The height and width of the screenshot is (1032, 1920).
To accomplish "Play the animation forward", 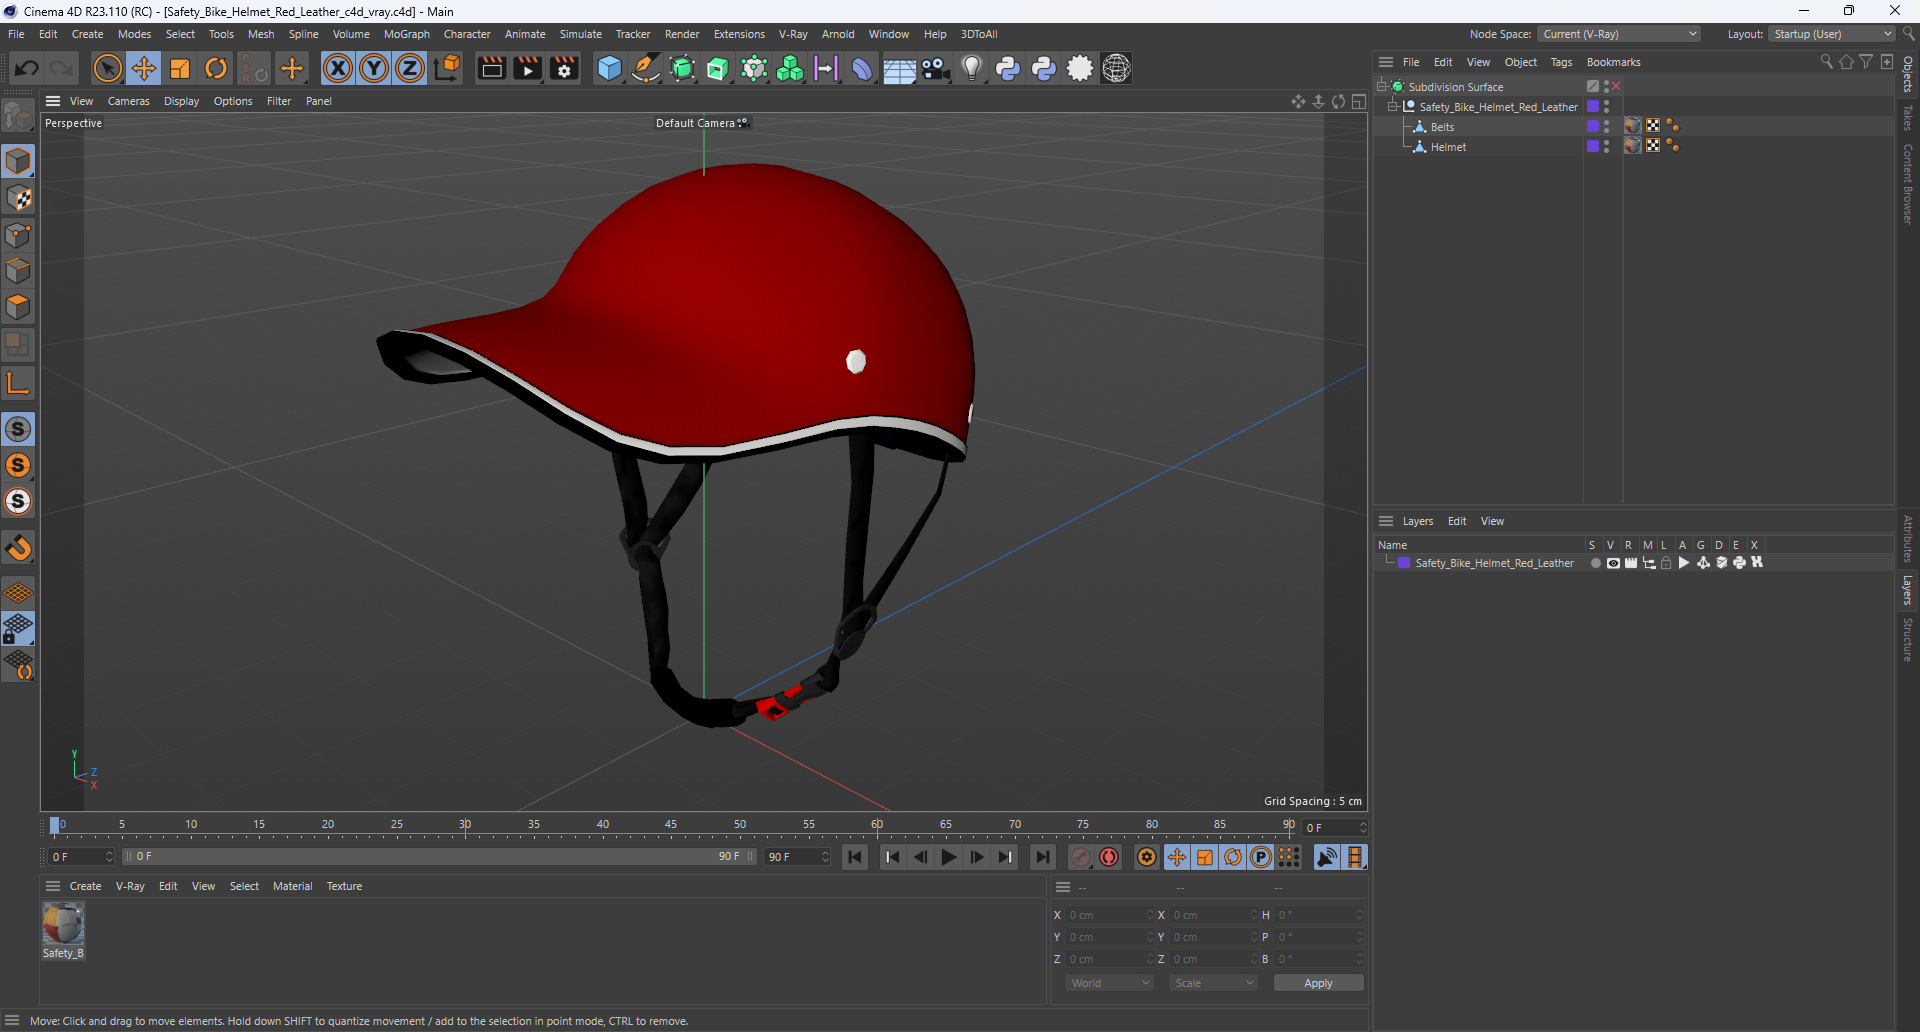I will [948, 857].
